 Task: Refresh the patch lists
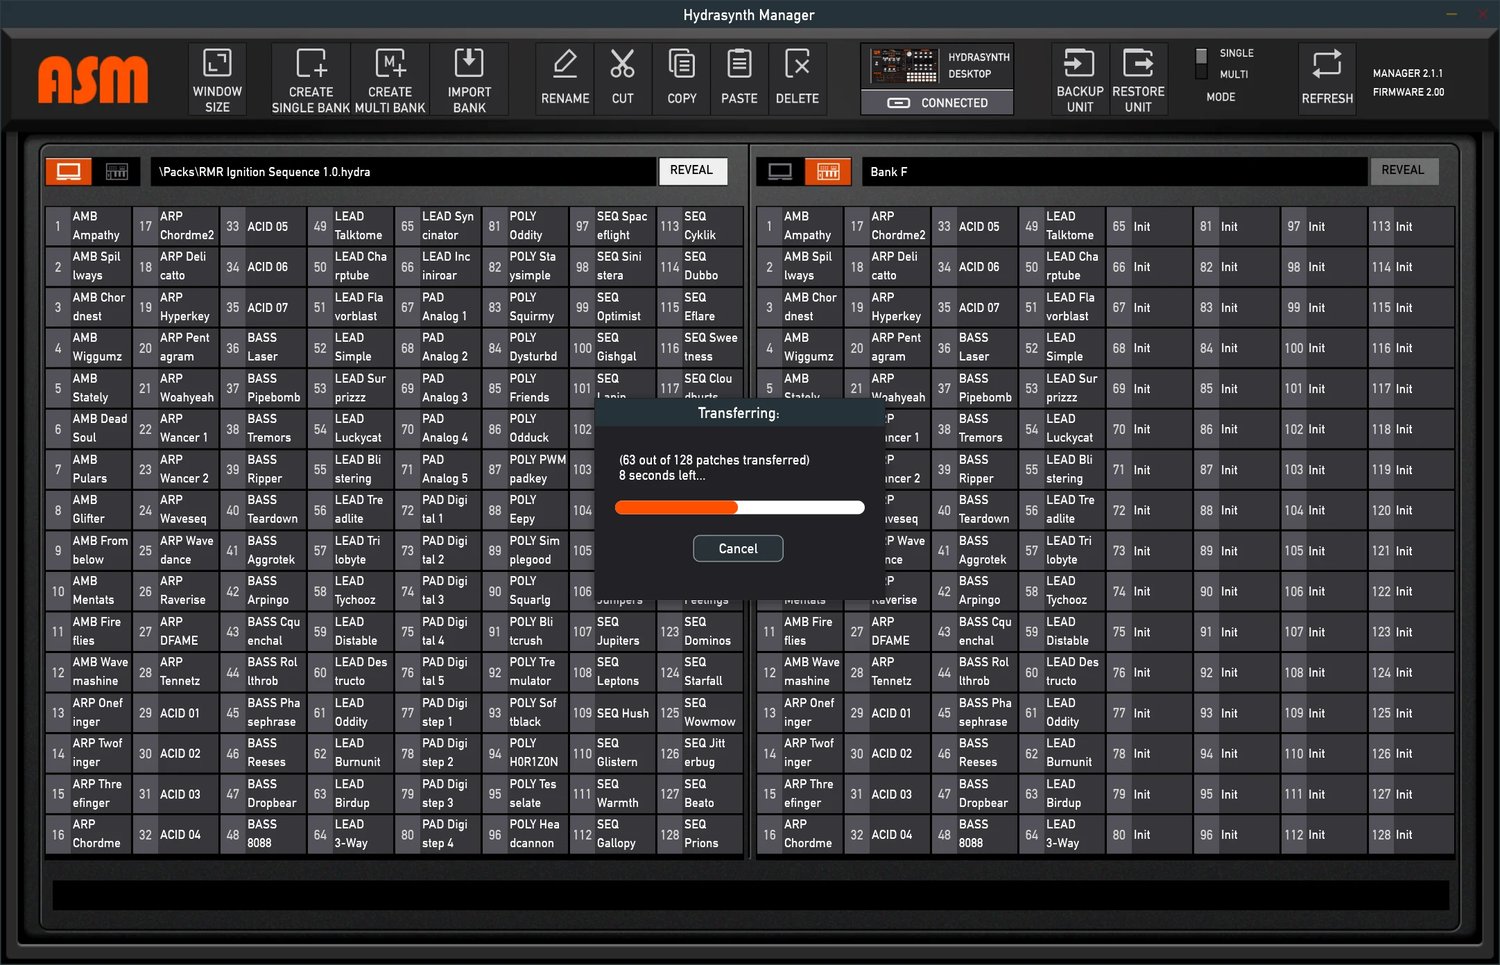coord(1327,79)
